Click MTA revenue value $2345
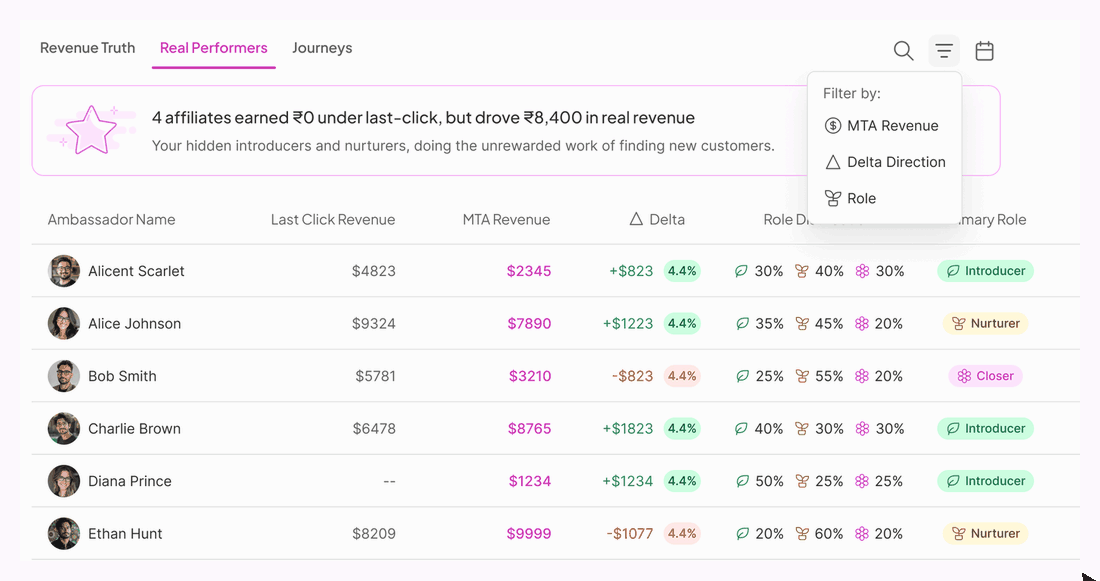The image size is (1100, 581). tap(529, 271)
